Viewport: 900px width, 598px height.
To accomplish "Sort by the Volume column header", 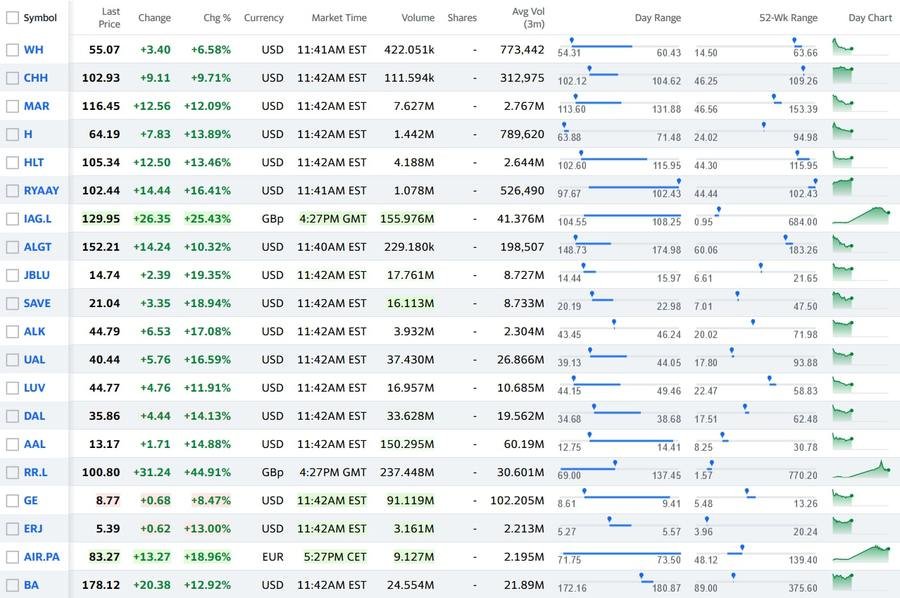I will coord(418,18).
